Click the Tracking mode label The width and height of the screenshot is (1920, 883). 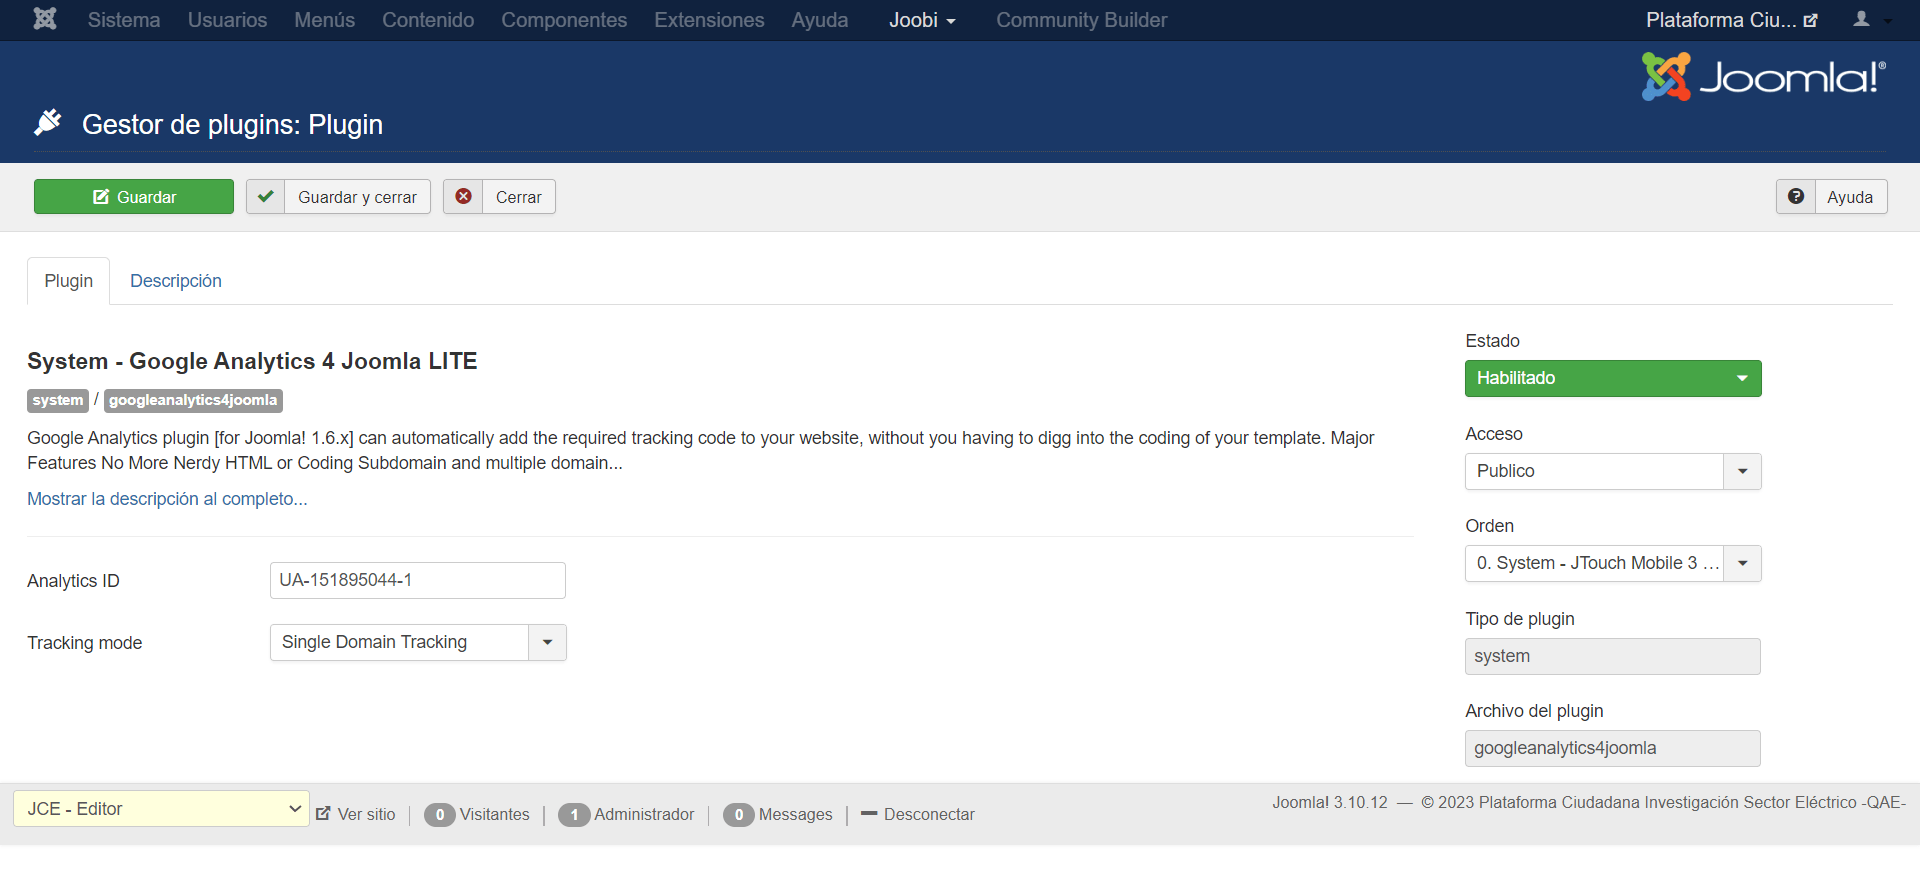coord(85,643)
